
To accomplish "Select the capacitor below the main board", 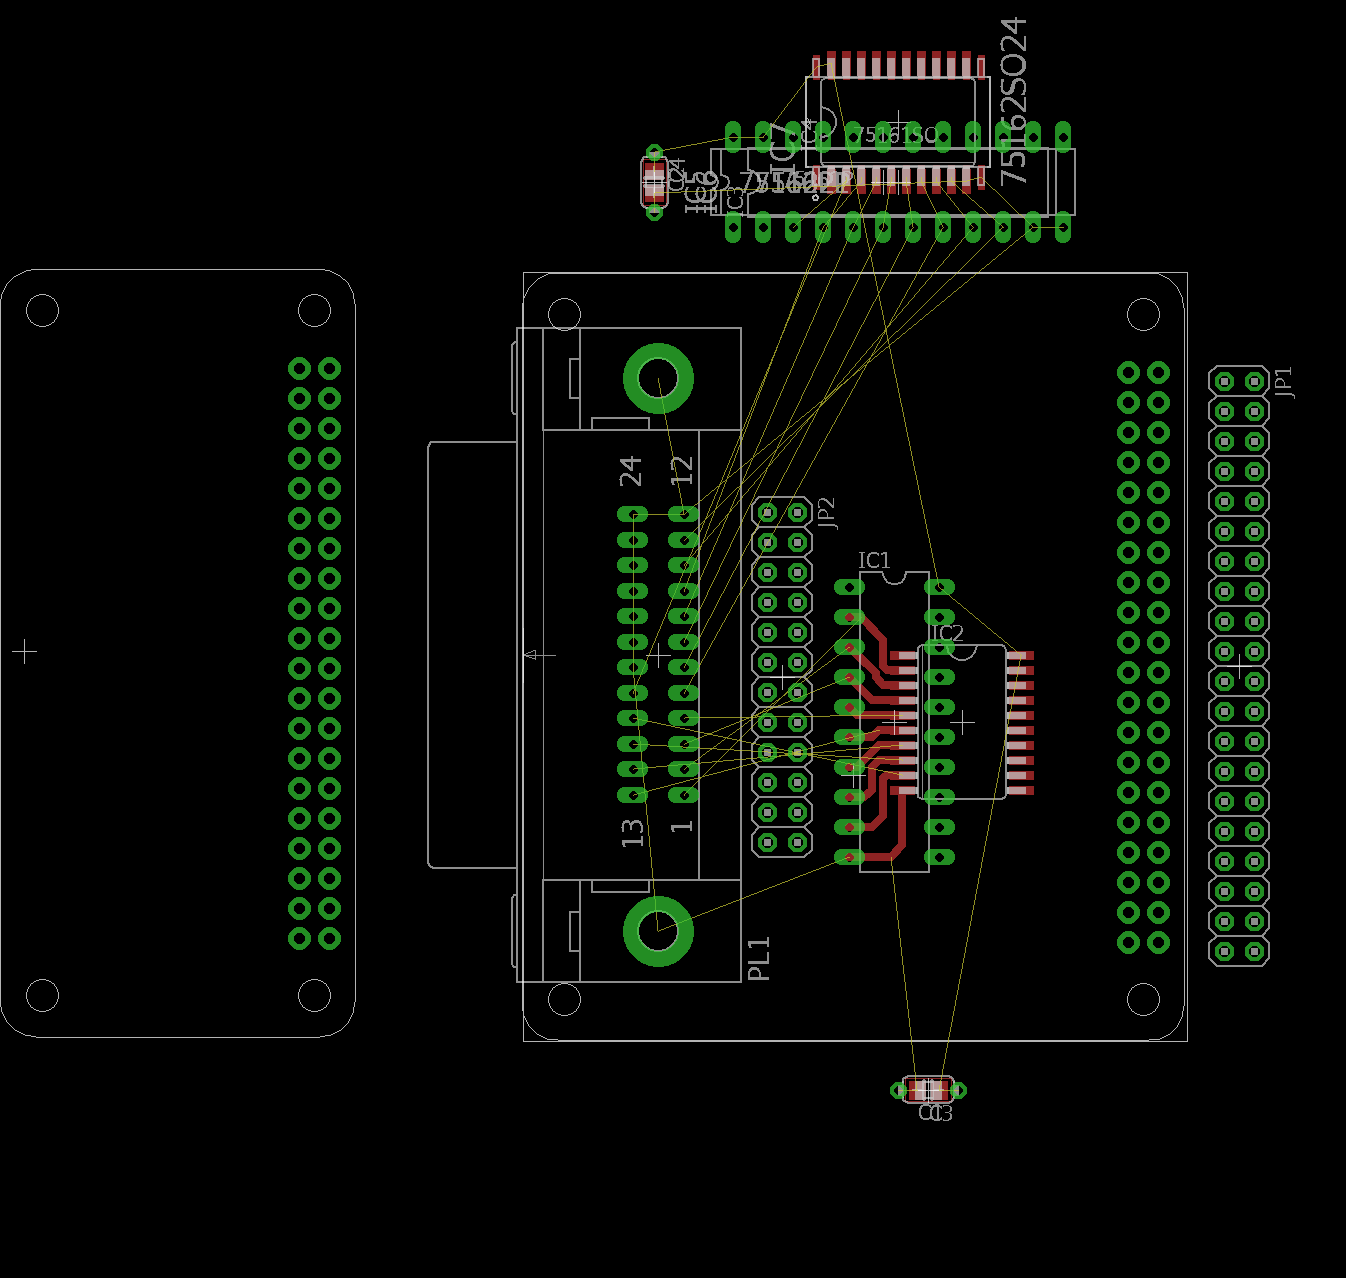I will click(929, 1089).
